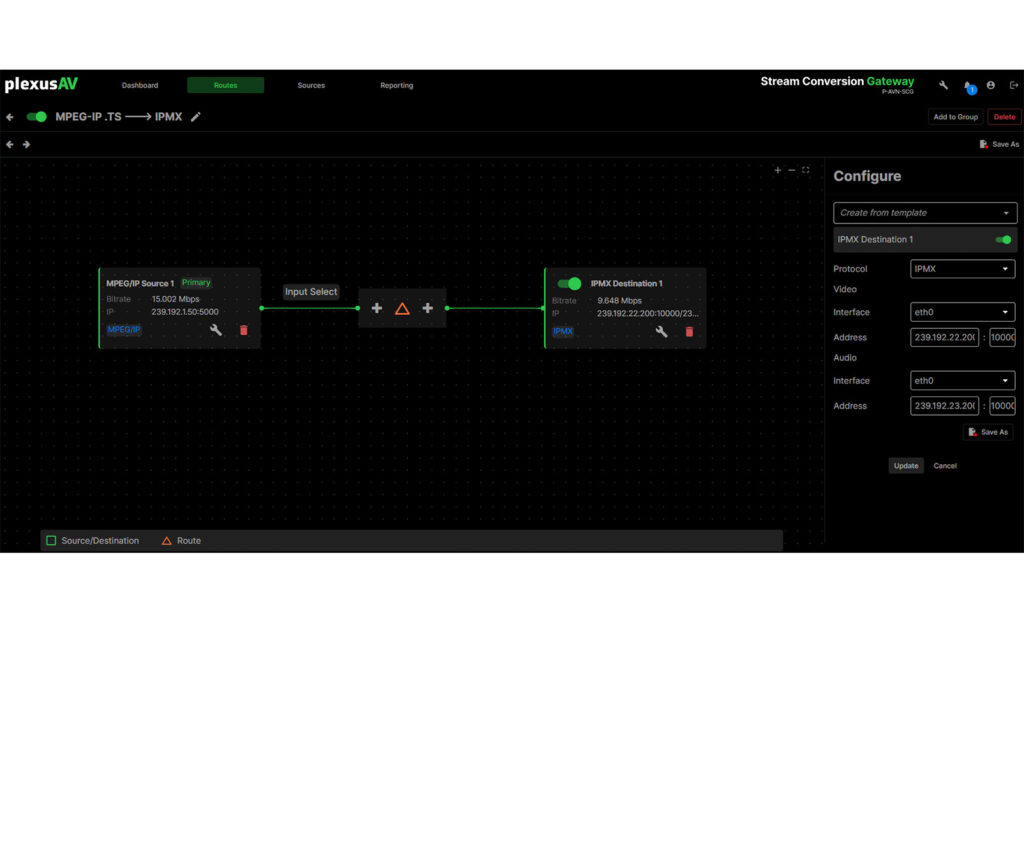Click the 15.002 Mbps bitrate value
This screenshot has height=853, width=1024.
point(176,299)
